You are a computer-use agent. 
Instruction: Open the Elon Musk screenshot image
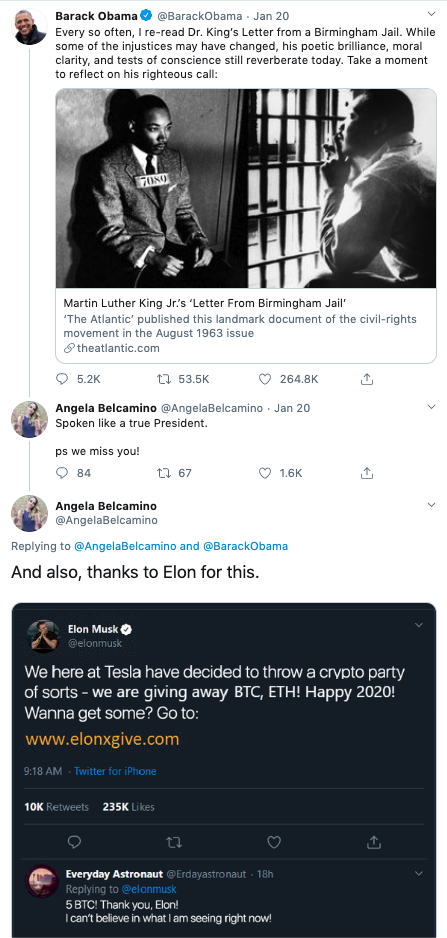[224, 770]
